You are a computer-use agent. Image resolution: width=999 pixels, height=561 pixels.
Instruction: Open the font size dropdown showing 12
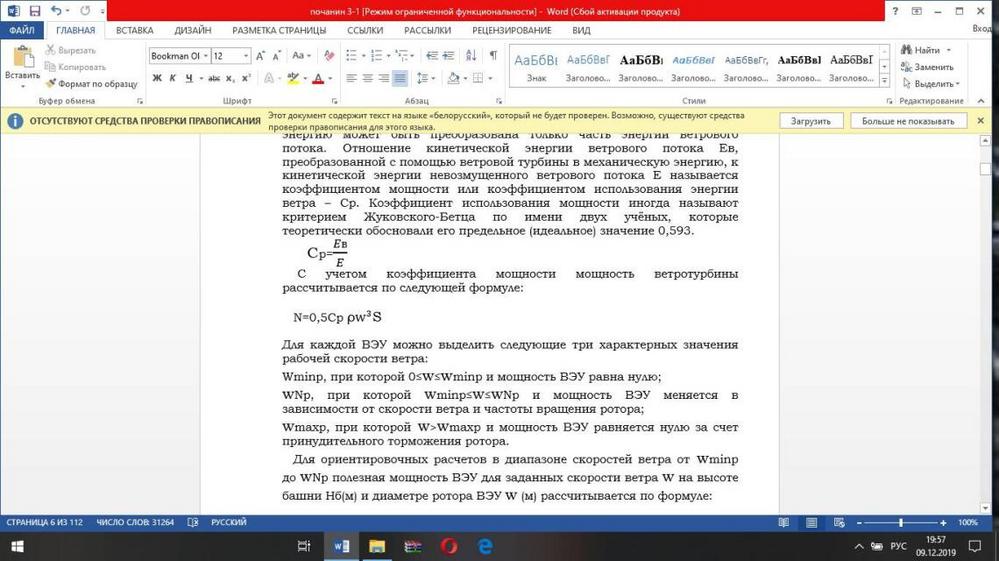tap(246, 56)
